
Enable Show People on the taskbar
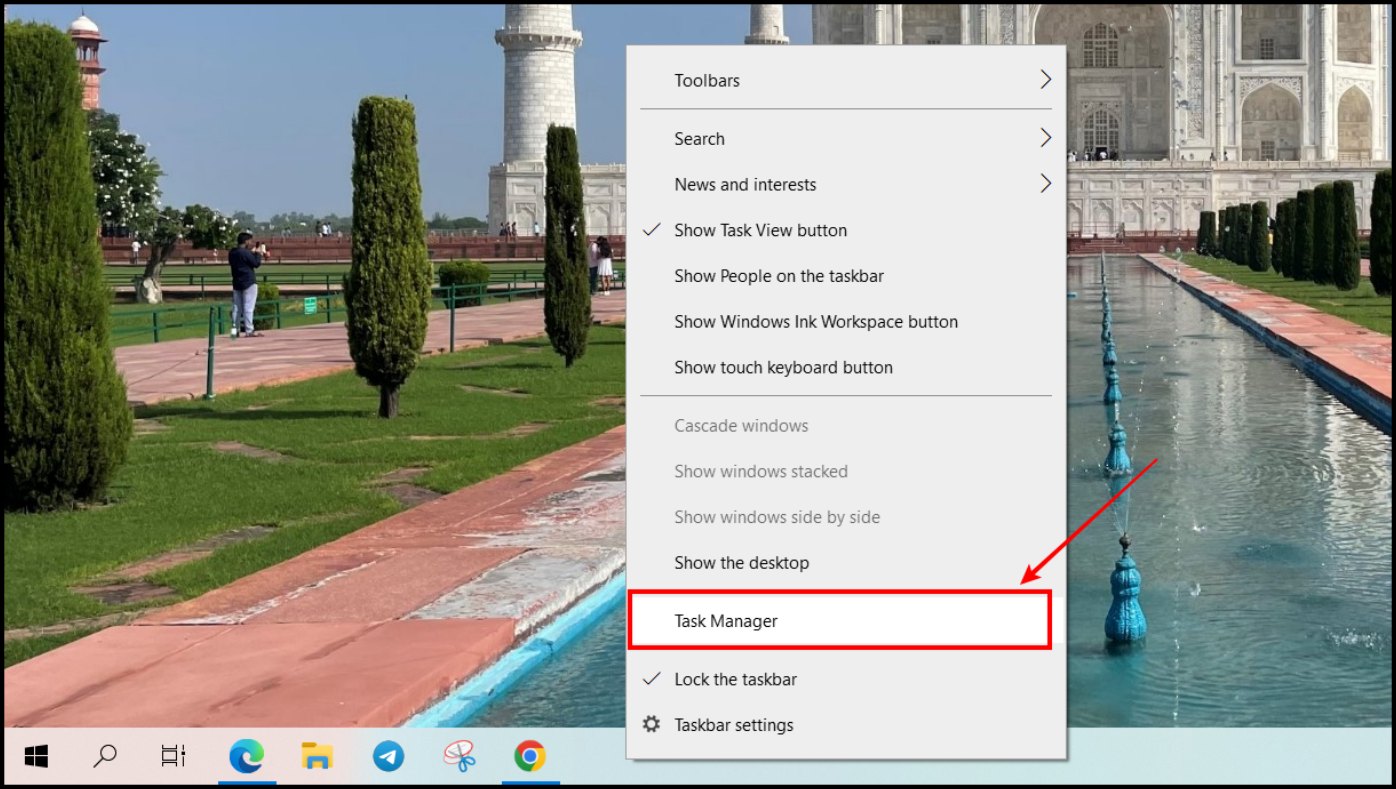coord(846,276)
